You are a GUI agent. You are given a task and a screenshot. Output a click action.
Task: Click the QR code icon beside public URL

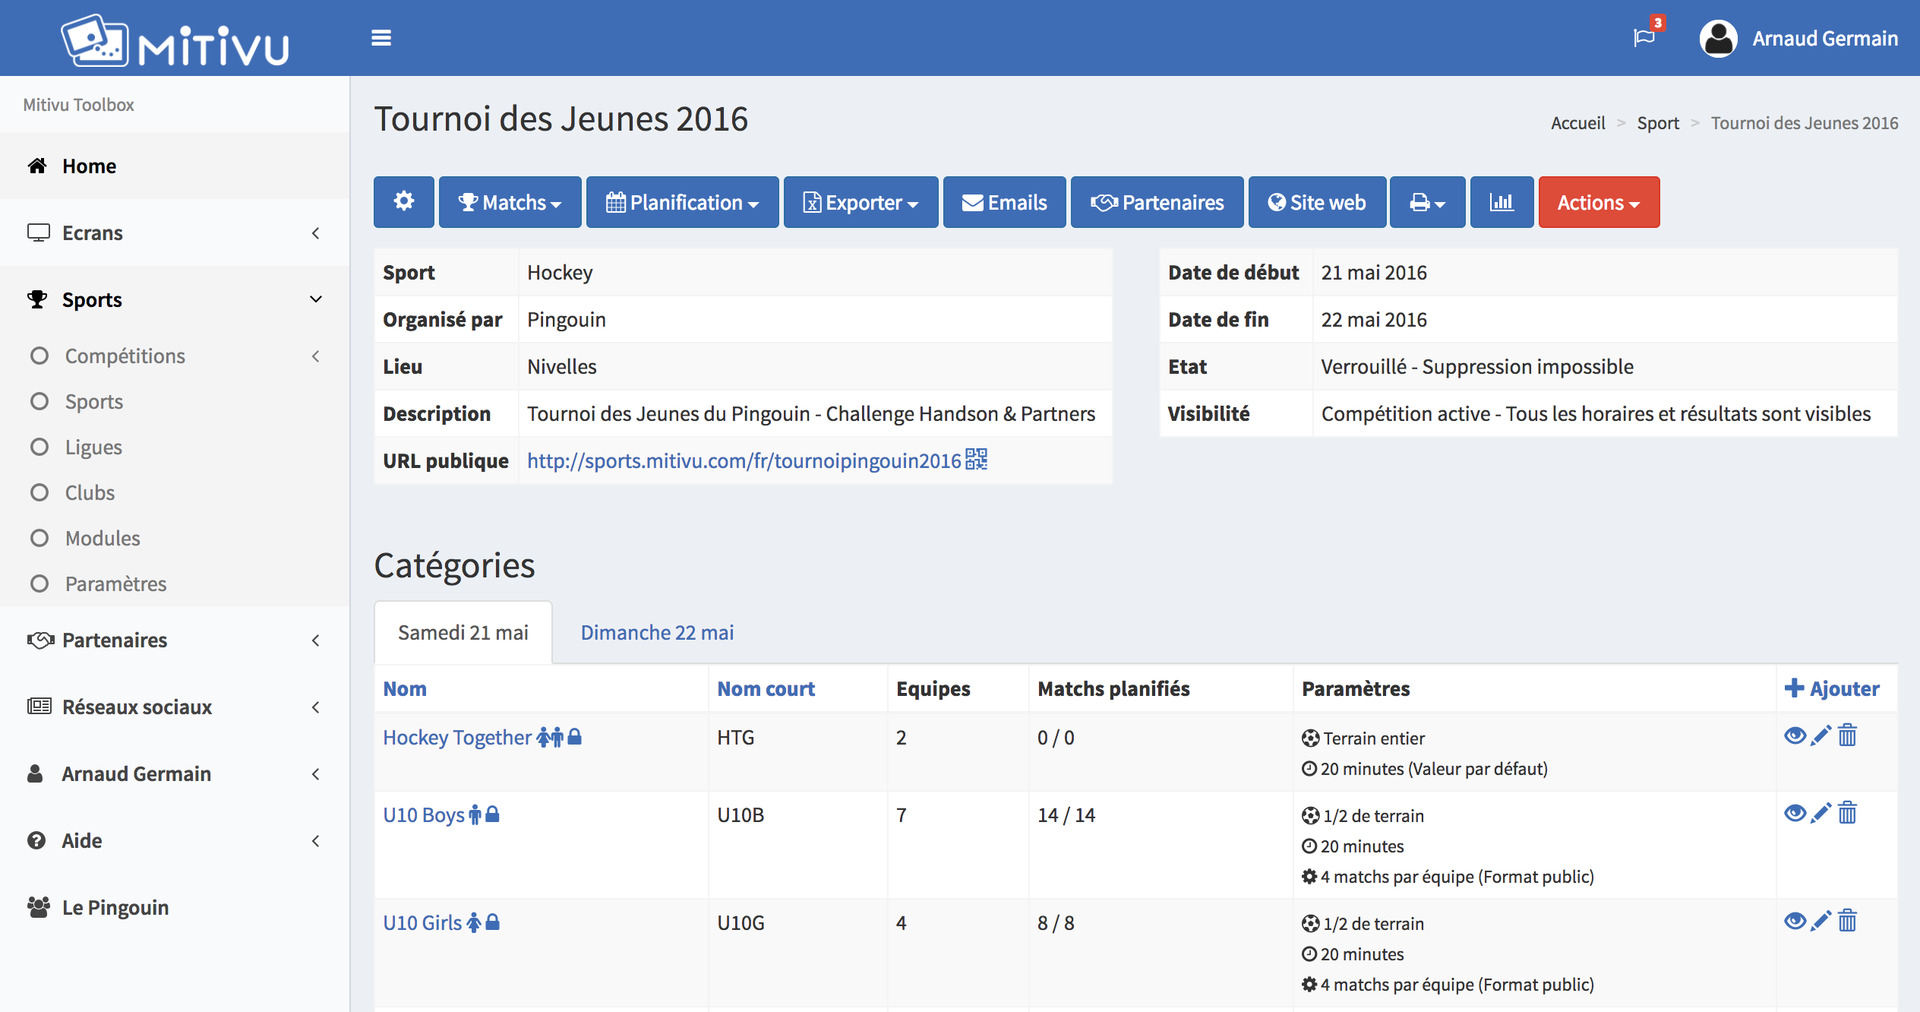pyautogui.click(x=976, y=460)
